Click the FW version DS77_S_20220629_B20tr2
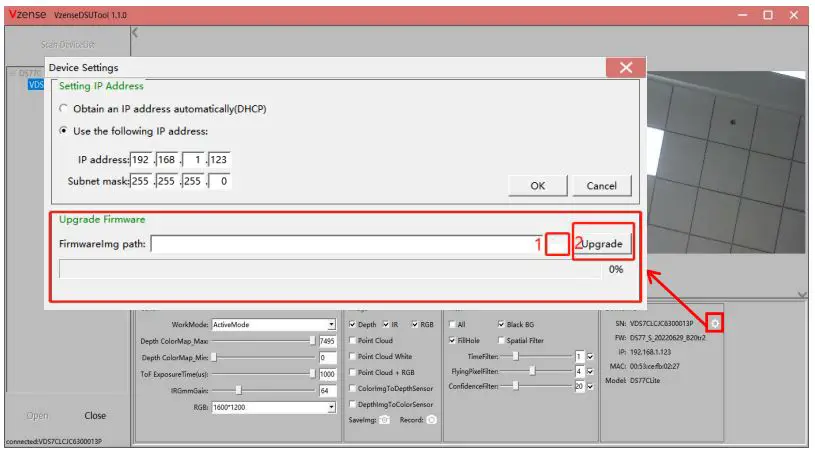This screenshot has height=454, width=815. [667, 338]
